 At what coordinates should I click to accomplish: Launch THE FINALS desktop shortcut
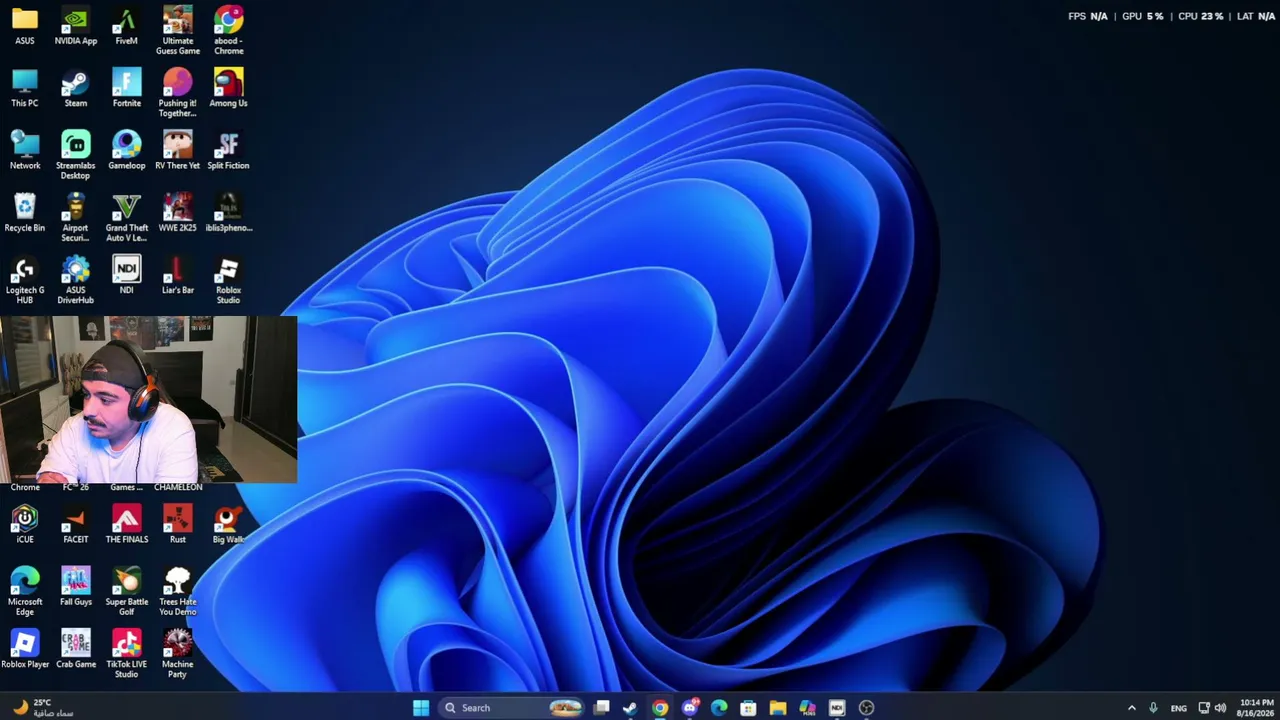(127, 525)
